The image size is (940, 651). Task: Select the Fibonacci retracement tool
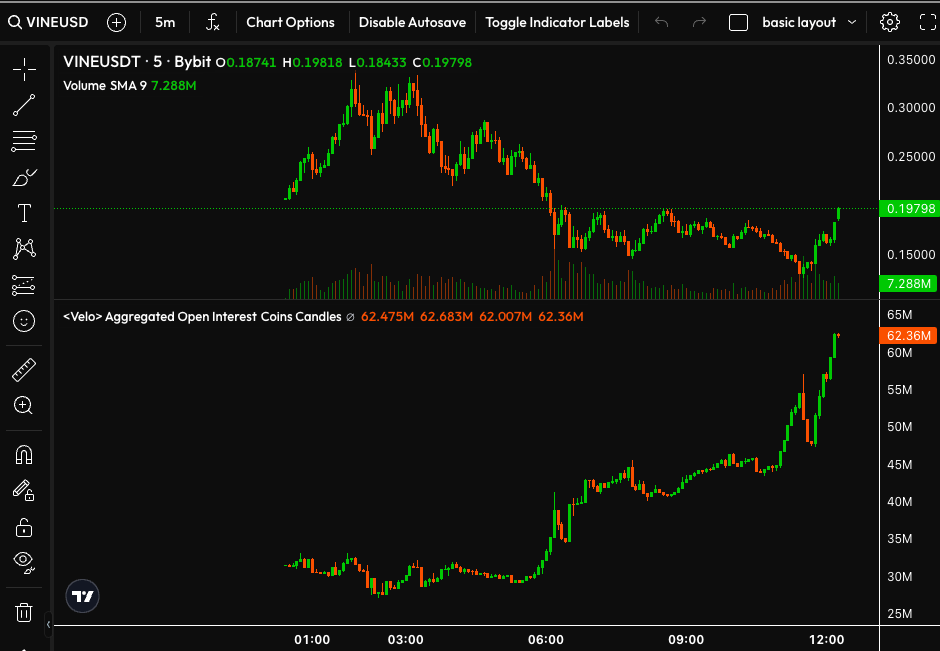click(x=24, y=141)
